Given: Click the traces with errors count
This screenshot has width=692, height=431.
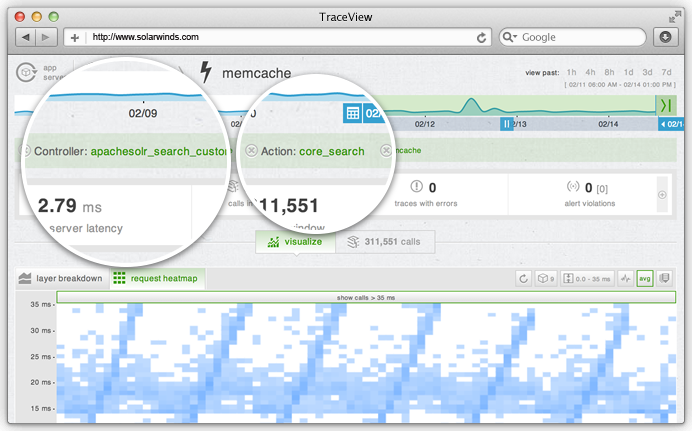Looking at the screenshot, I should coord(432,188).
